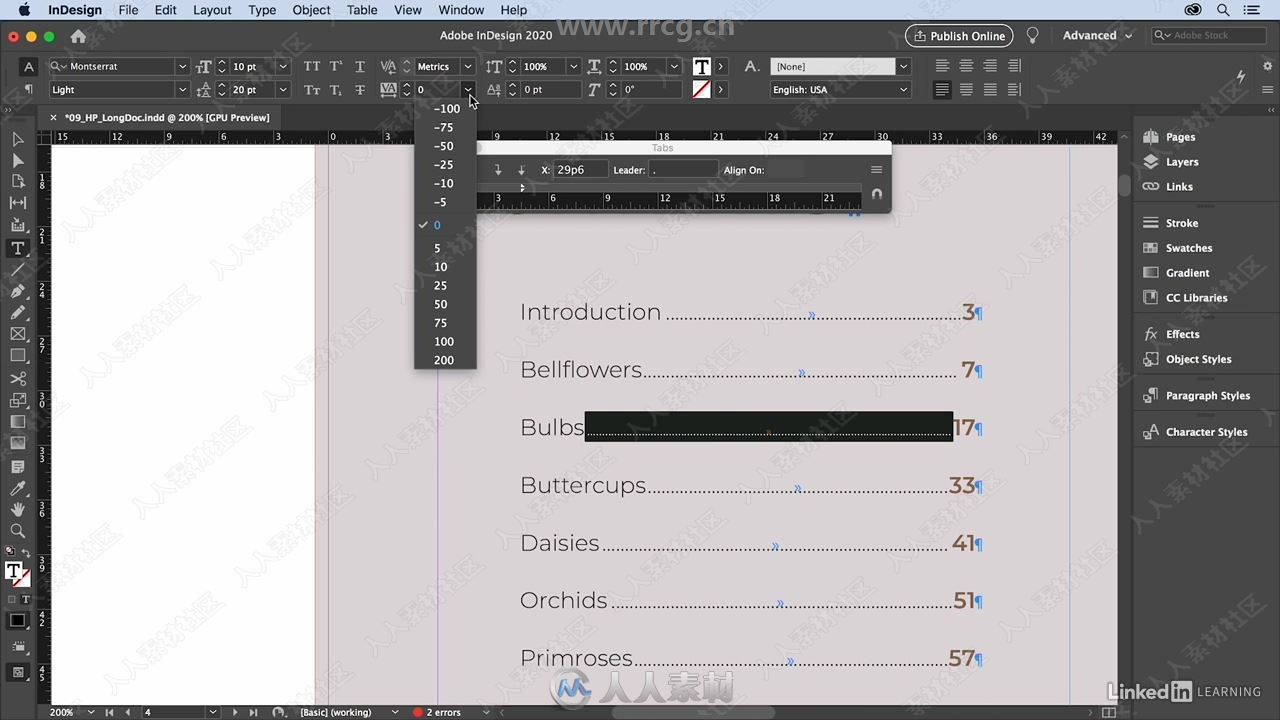This screenshot has height=720, width=1280.
Task: Select the Scissors tool
Action: click(18, 379)
